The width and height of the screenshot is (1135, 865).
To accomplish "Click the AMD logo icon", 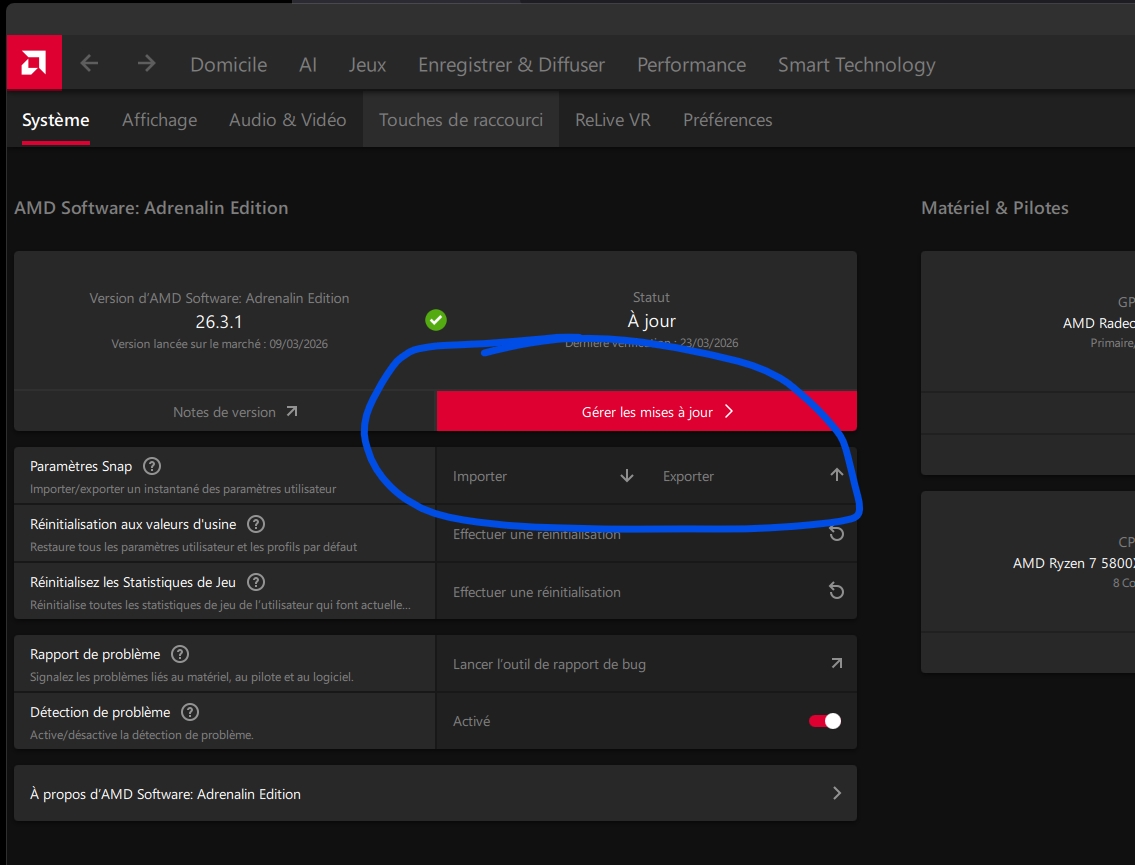I will click(34, 63).
